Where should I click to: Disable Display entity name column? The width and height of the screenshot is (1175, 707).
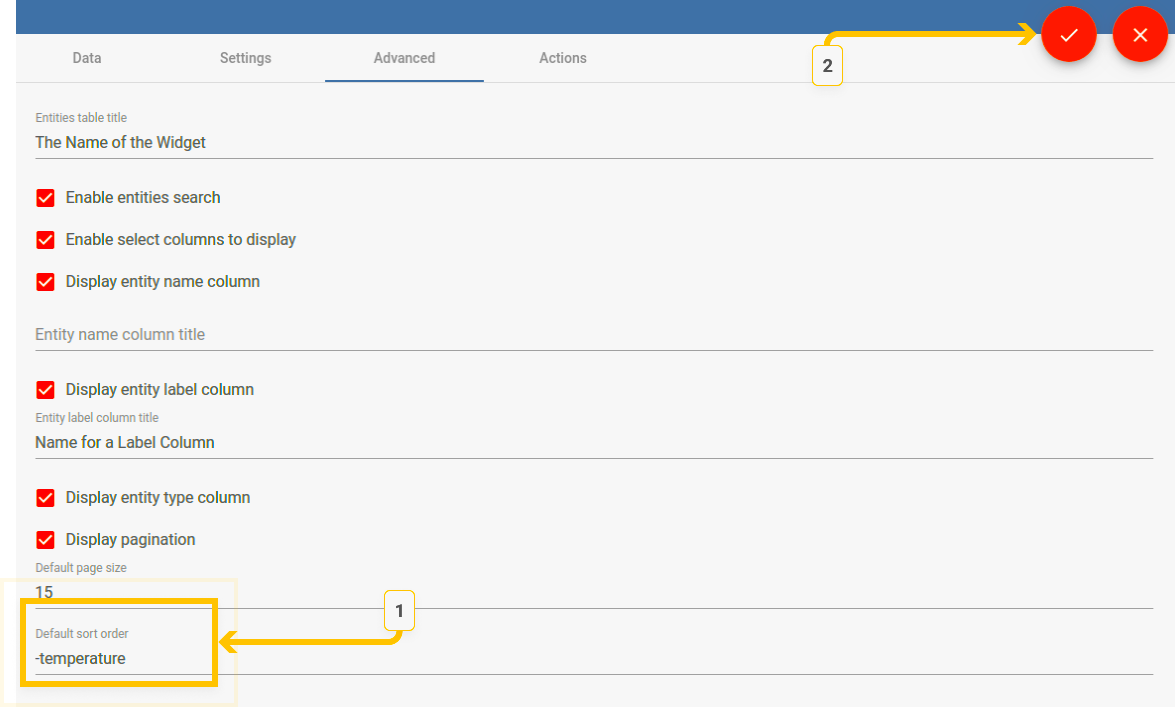coord(46,282)
